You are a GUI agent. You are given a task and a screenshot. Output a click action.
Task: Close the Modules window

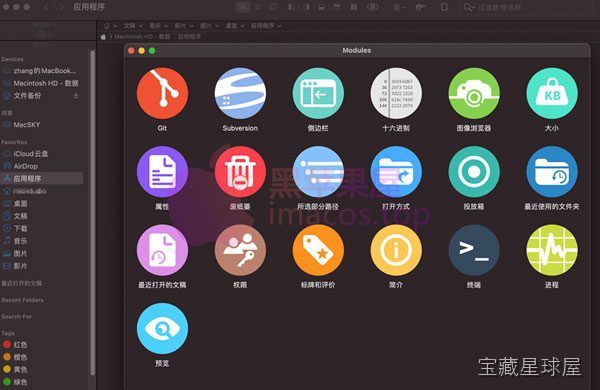pos(131,51)
